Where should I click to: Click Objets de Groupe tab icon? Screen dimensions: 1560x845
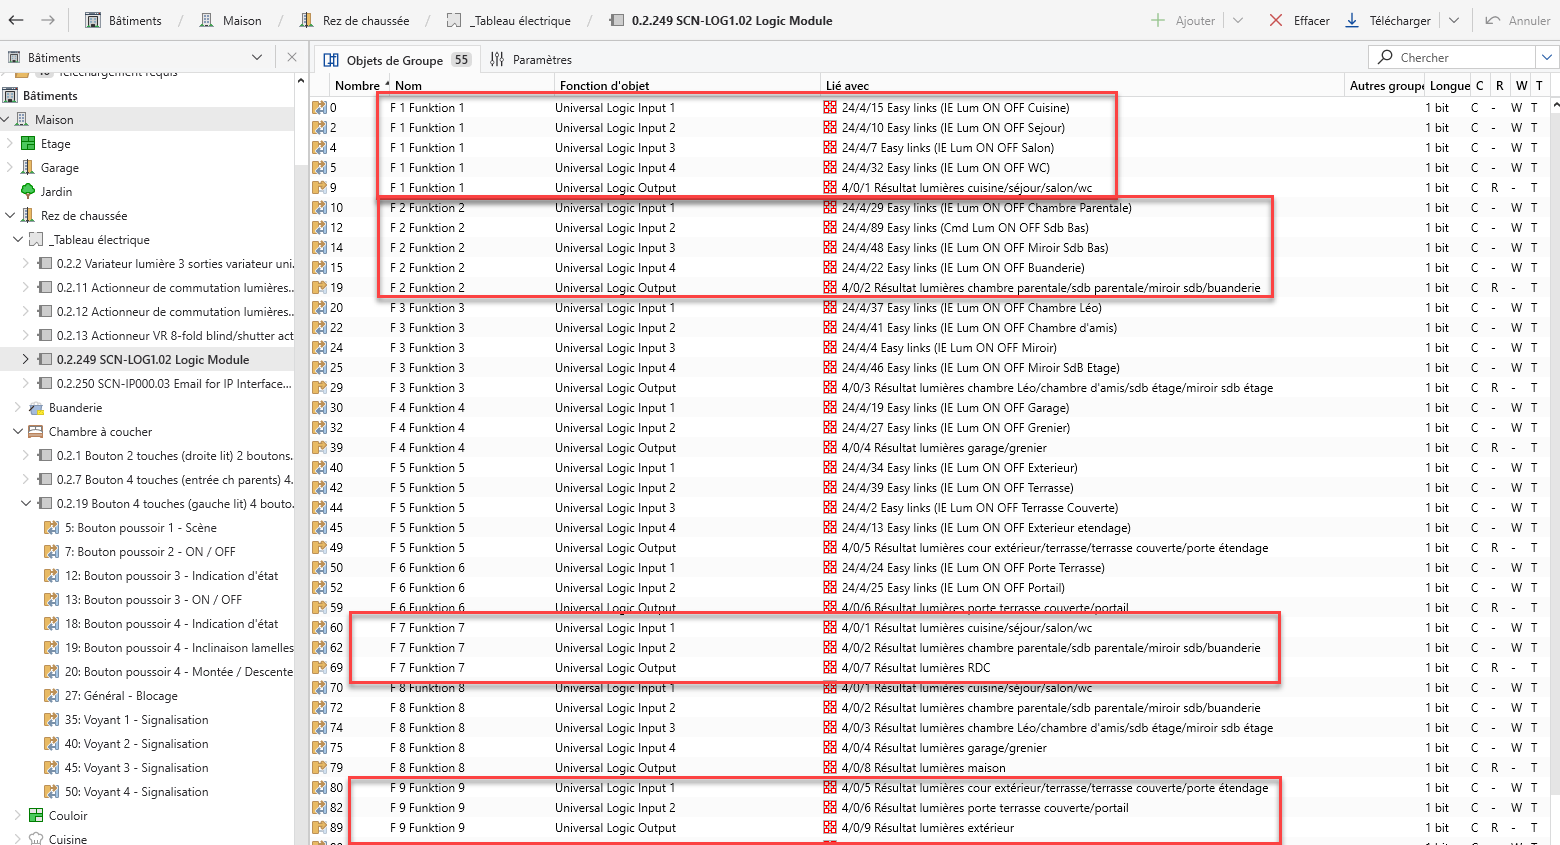[x=331, y=60]
